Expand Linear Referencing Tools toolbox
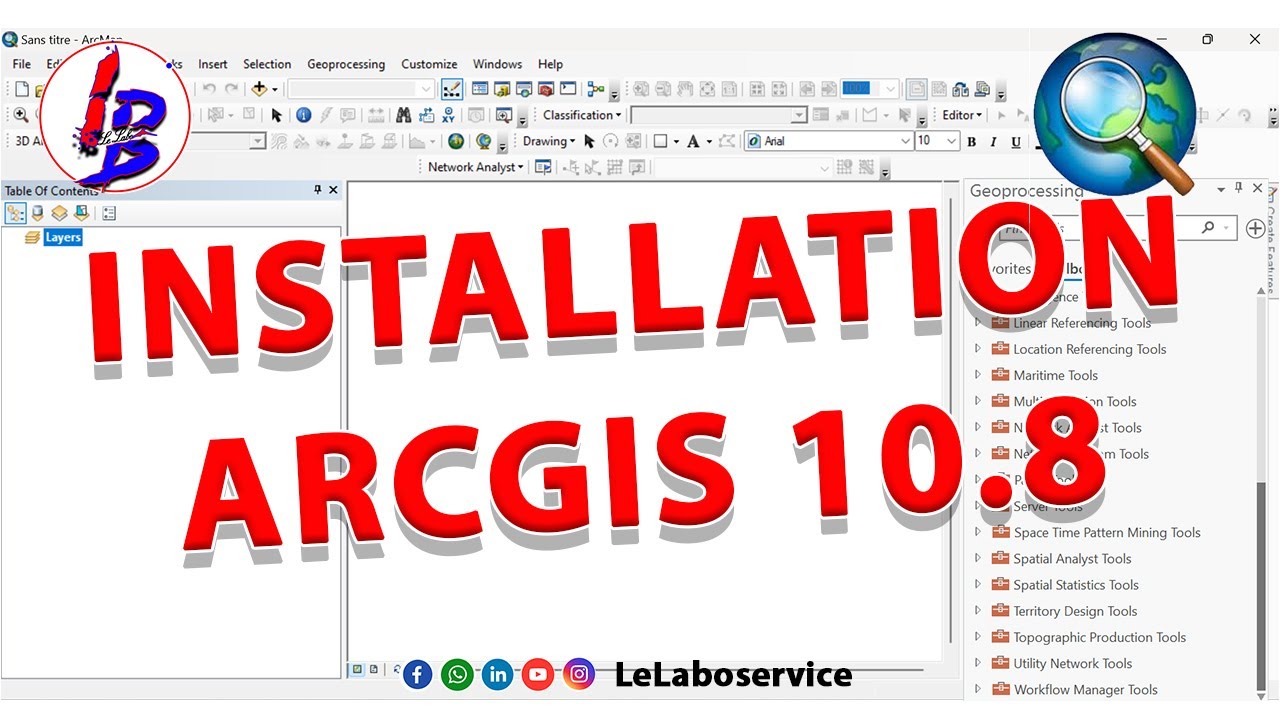Screen dimensions: 1280x720 [x=978, y=322]
